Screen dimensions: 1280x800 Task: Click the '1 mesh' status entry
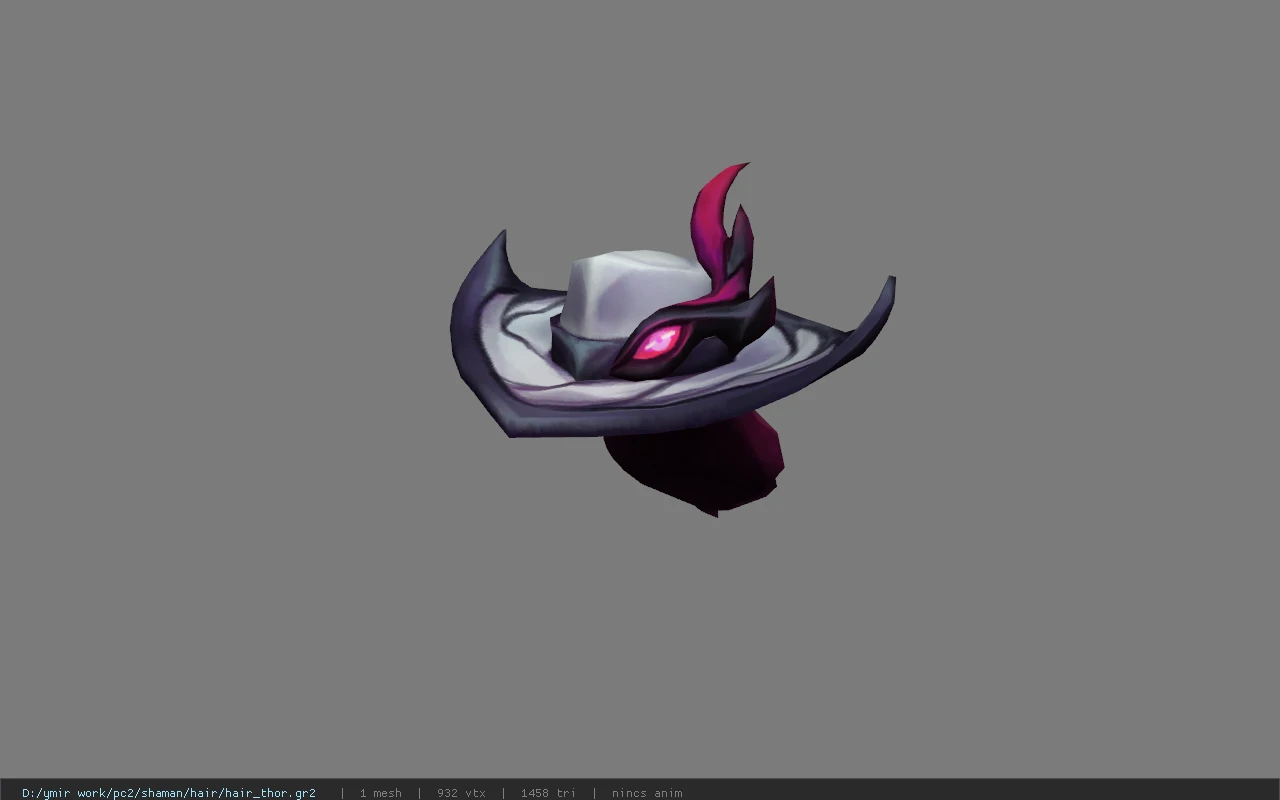point(380,793)
